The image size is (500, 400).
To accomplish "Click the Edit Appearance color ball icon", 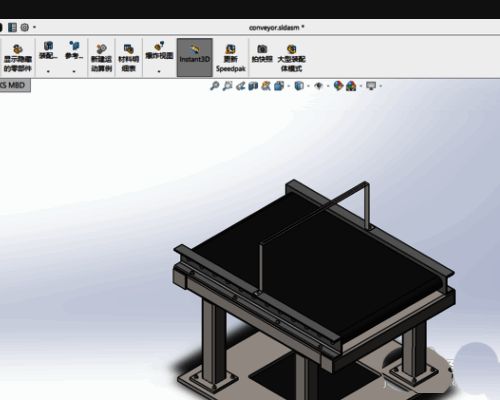I will [338, 86].
